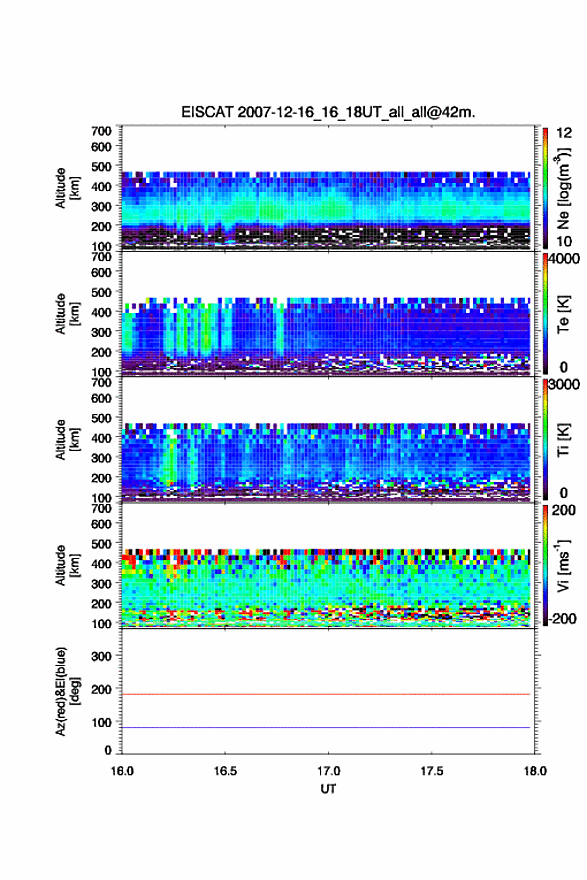Click the blue elevation line
Viewport: 587px width, 880px height.
point(326,727)
